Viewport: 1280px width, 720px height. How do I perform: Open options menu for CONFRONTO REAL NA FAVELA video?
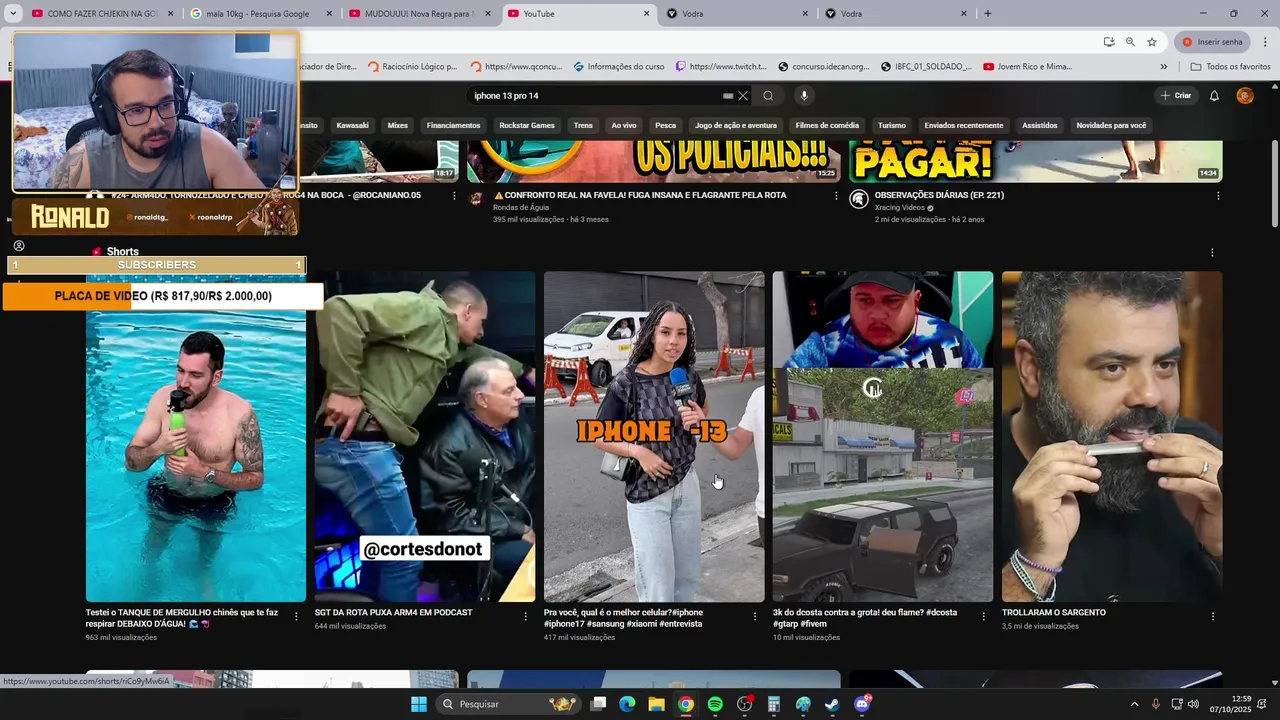click(836, 196)
